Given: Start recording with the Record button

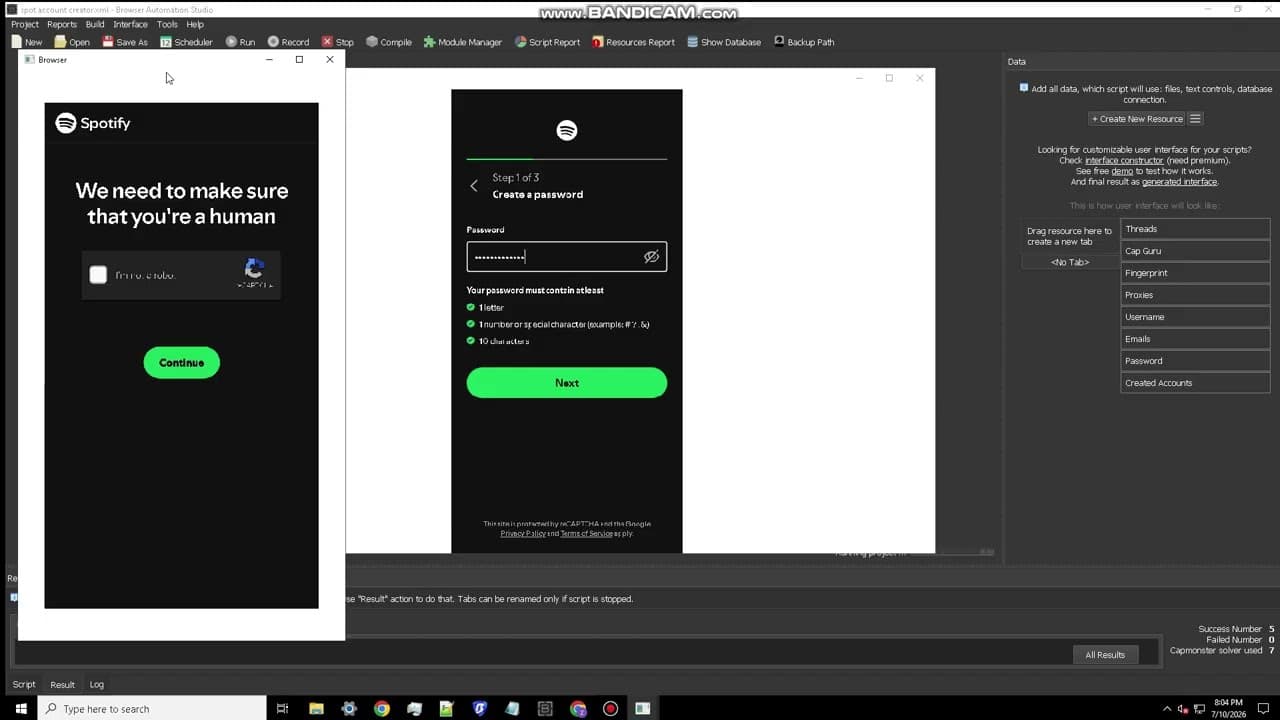Looking at the screenshot, I should pos(288,42).
